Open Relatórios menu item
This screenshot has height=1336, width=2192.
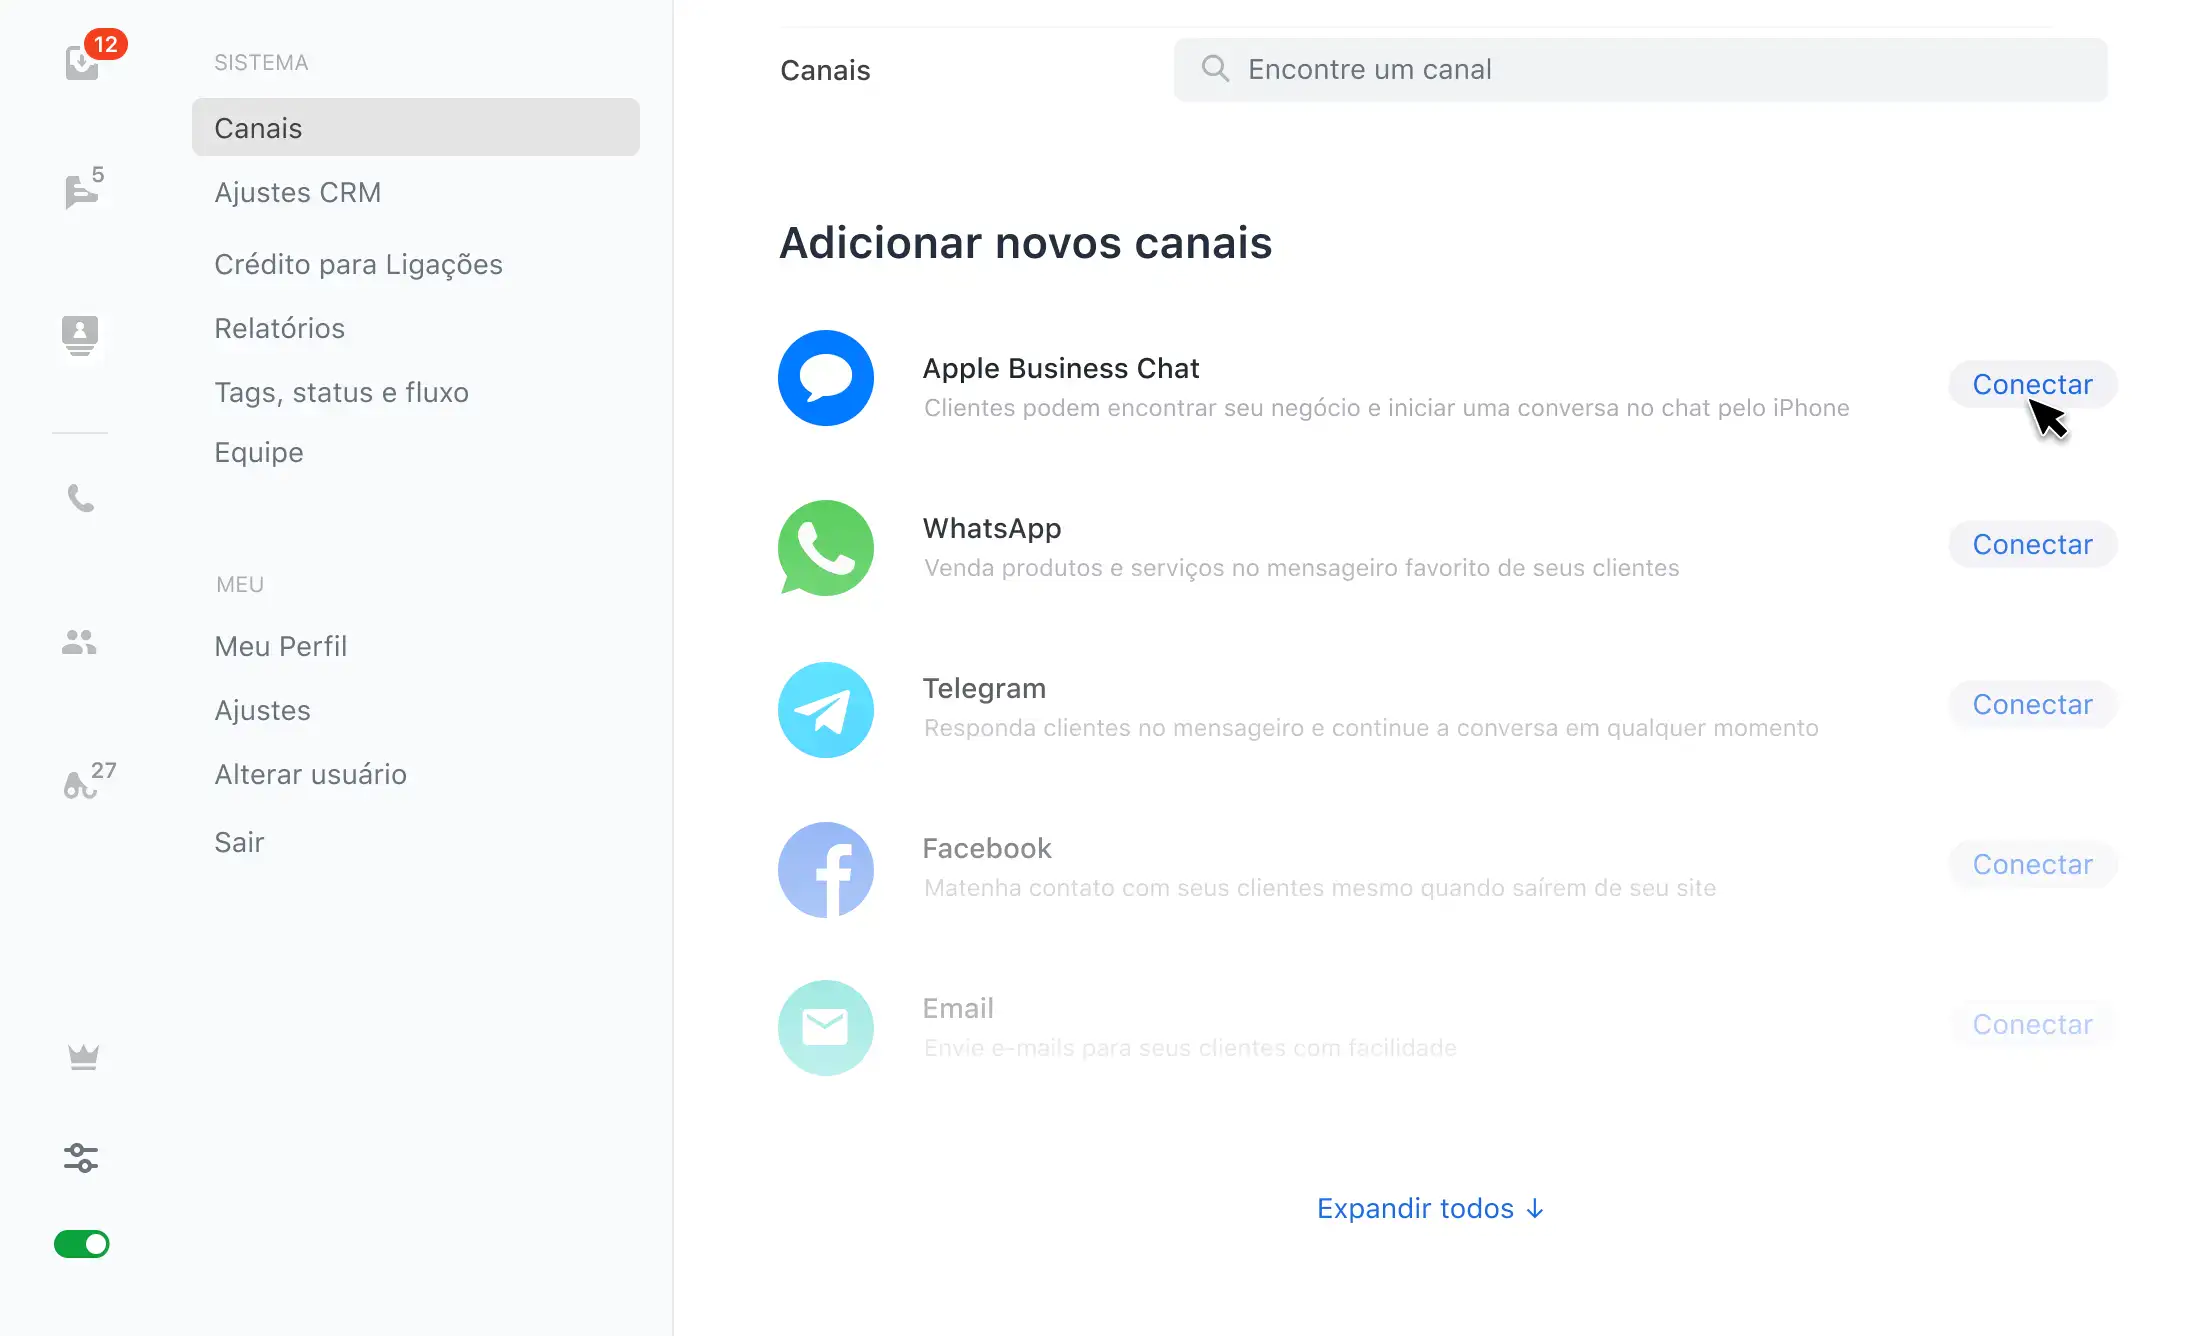point(280,328)
